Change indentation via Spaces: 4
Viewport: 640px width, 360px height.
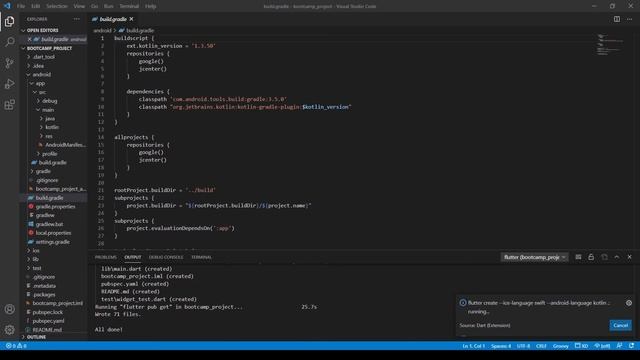tap(501, 346)
